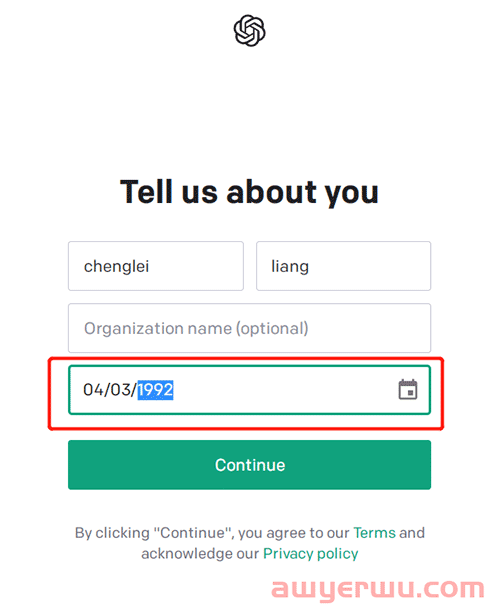This screenshot has width=500, height=614.
Task: Click the word liang in last name box
Action: [290, 267]
